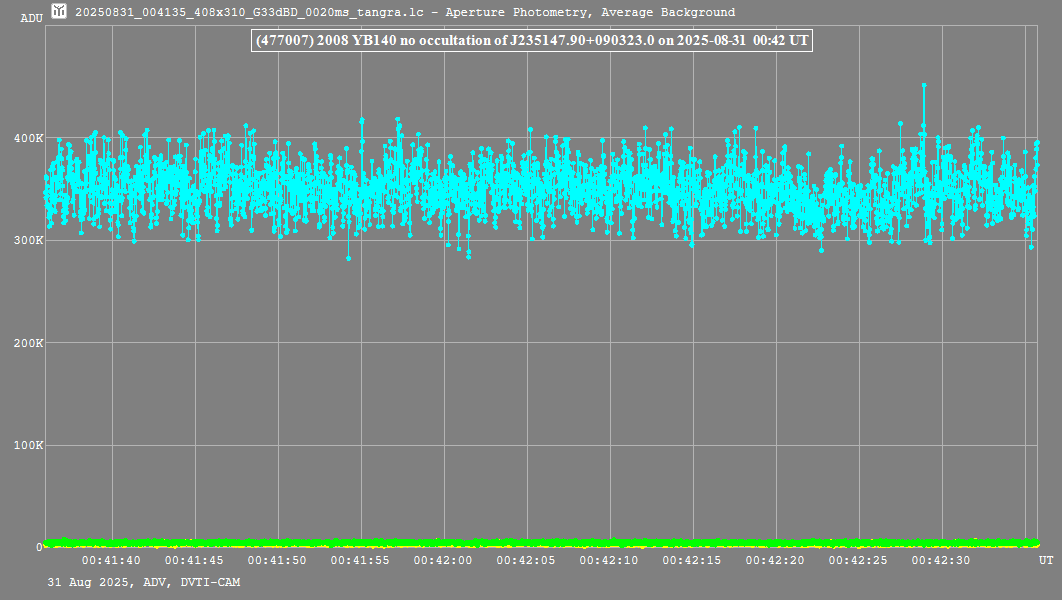Select the 00:42:30 time tick label
Screen dimensions: 1062x600
[941, 561]
